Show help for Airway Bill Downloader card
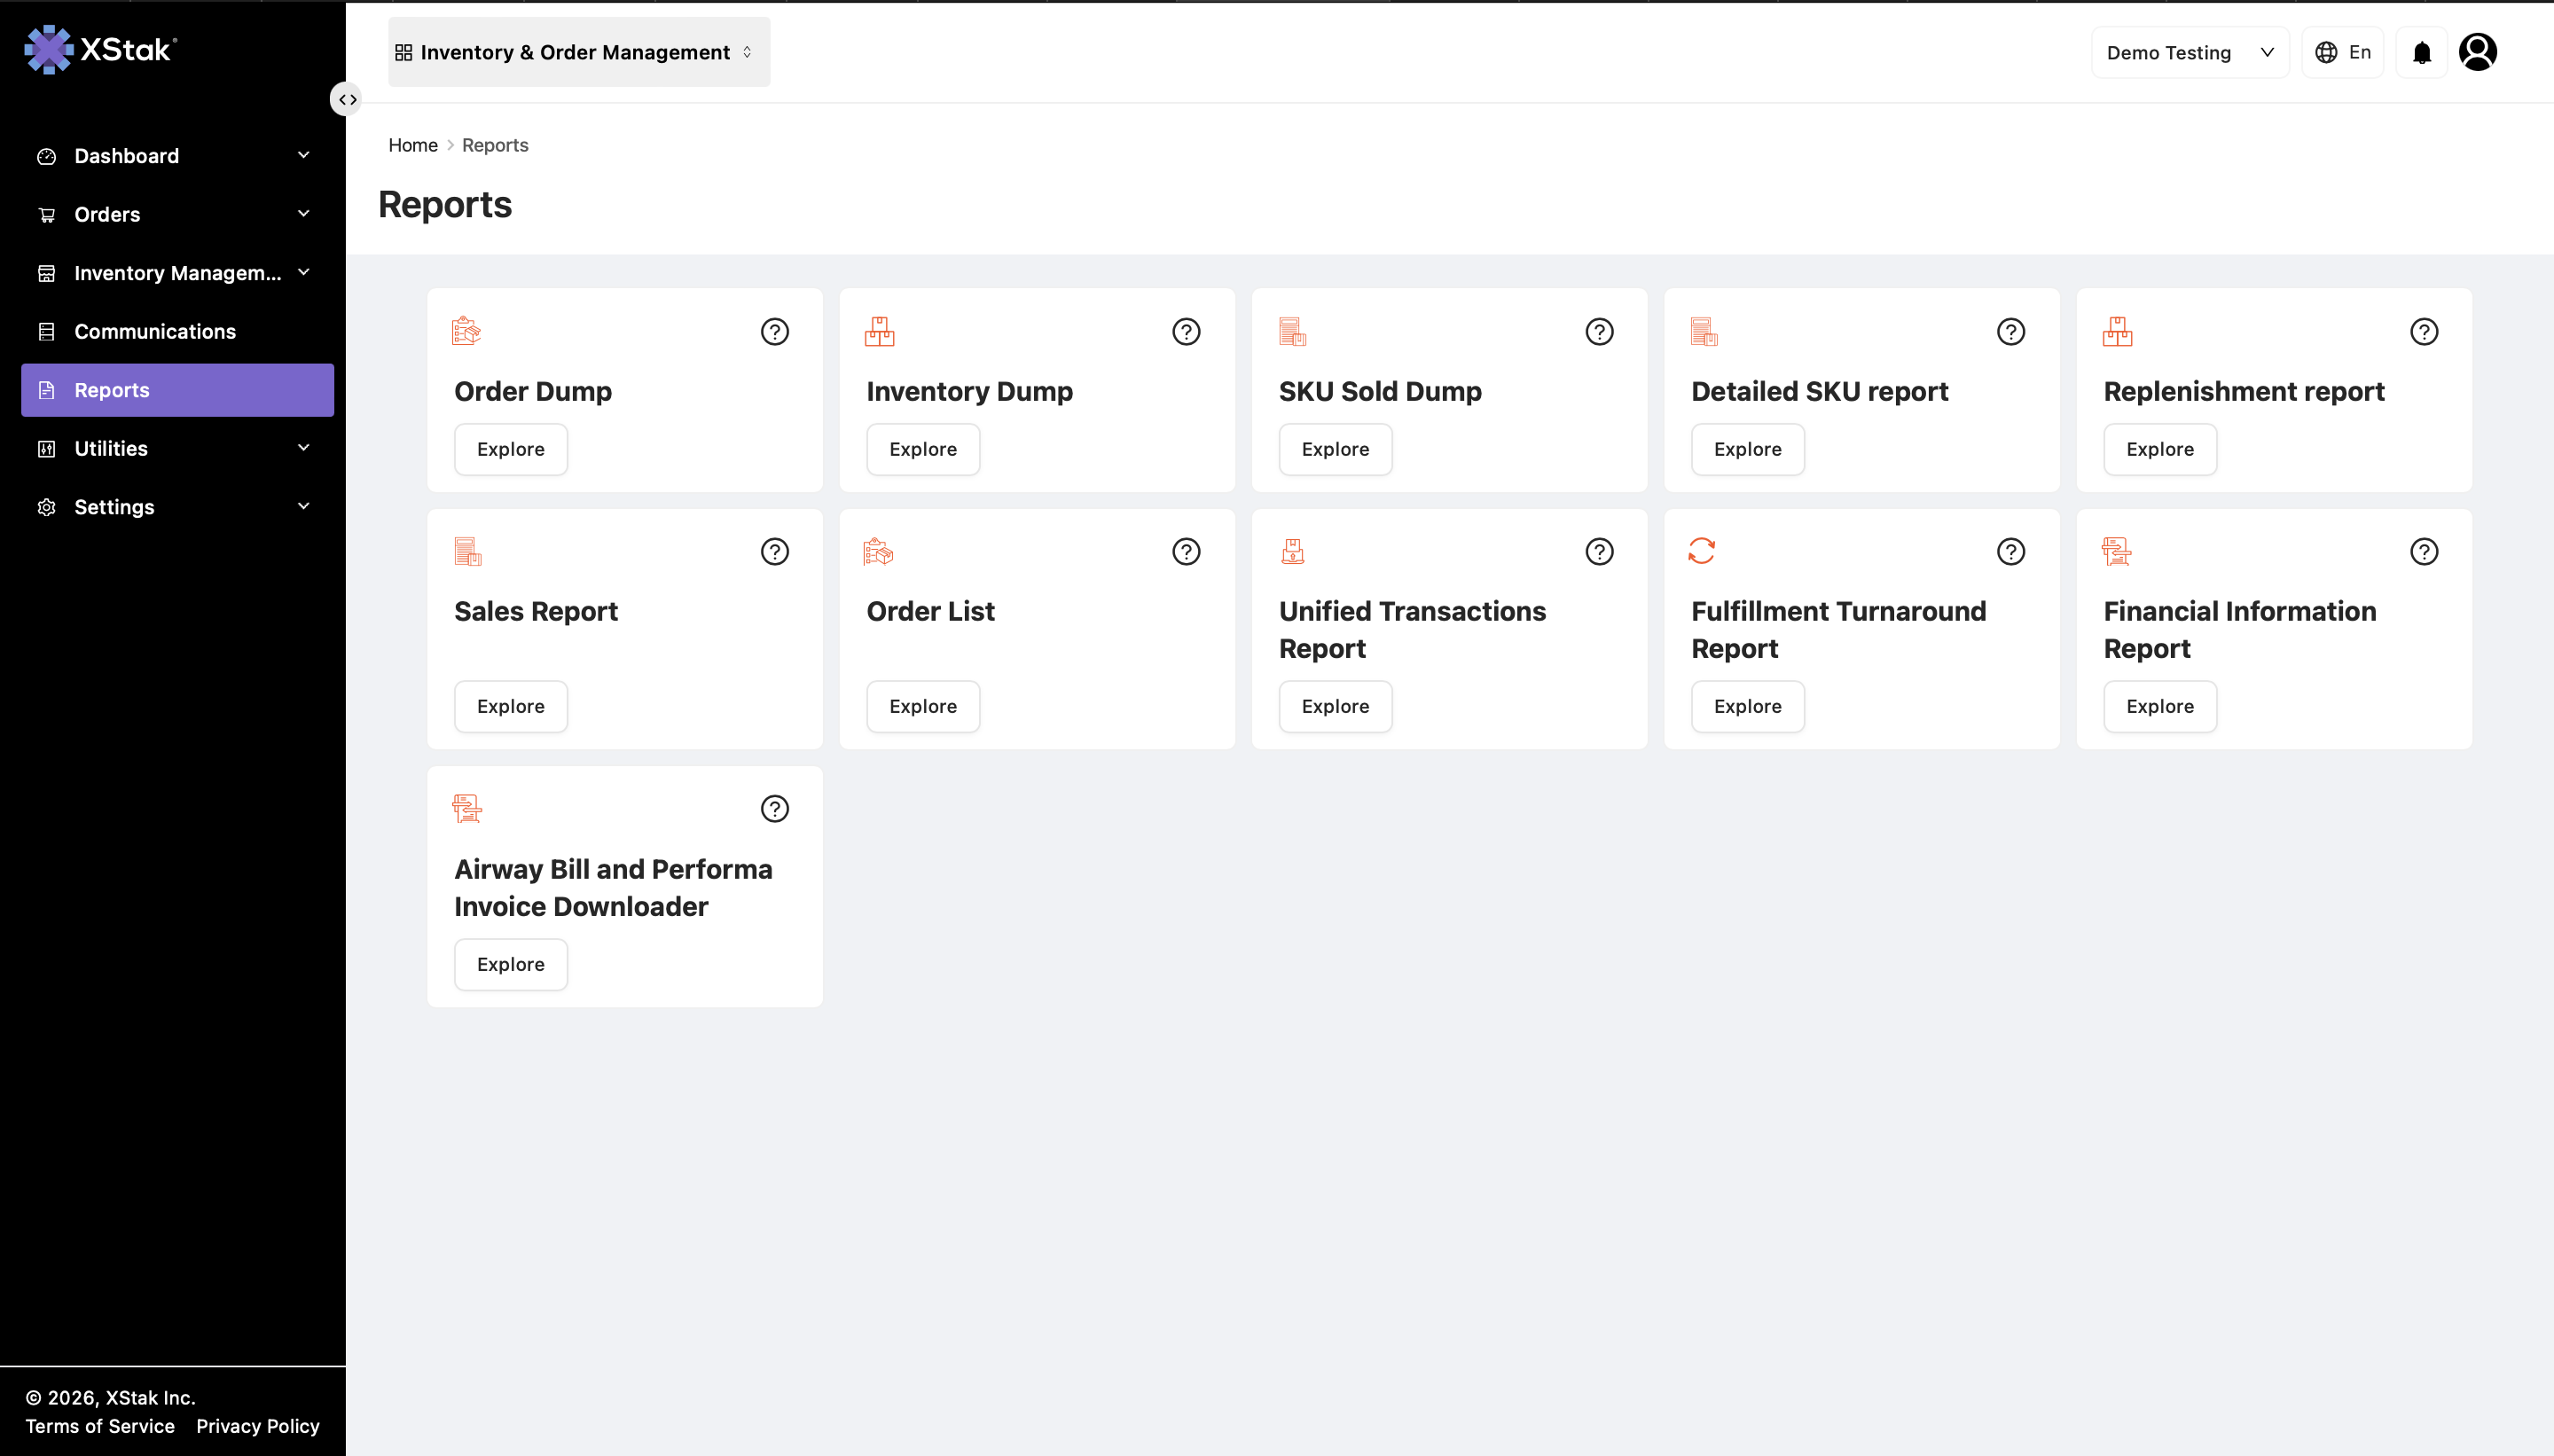This screenshot has height=1456, width=2554. 774,808
